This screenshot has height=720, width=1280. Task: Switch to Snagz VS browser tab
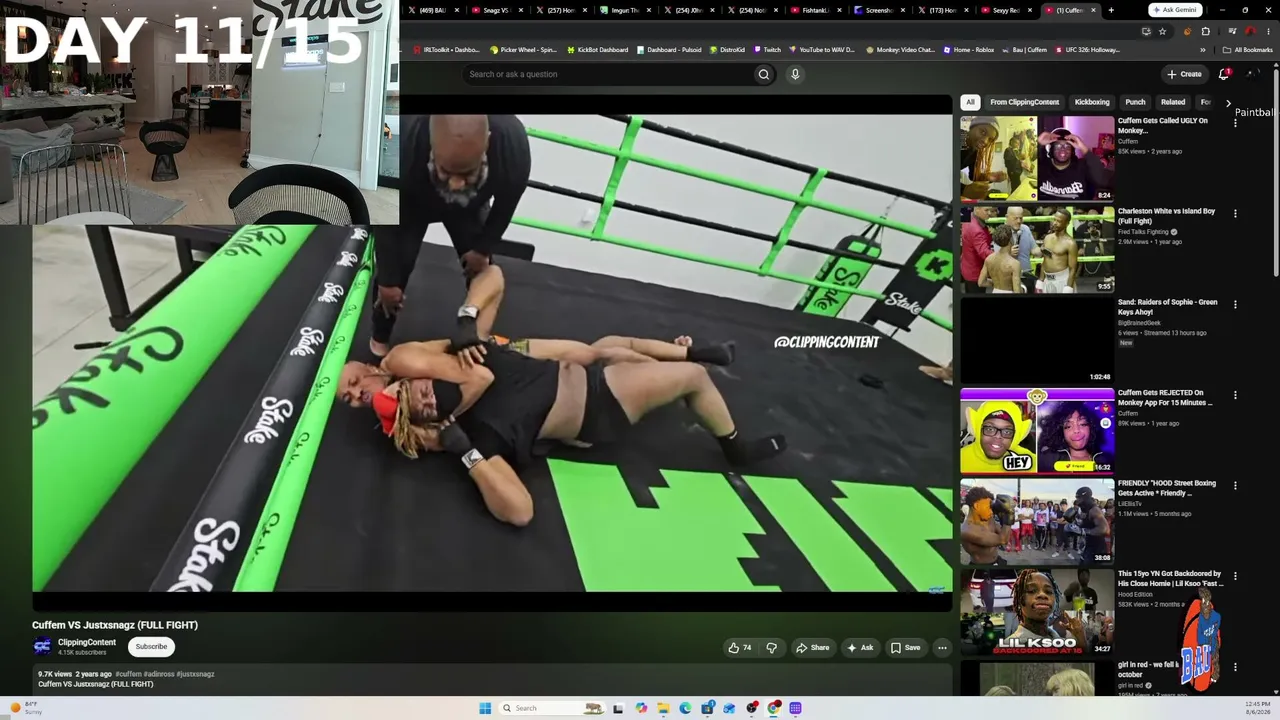[496, 10]
